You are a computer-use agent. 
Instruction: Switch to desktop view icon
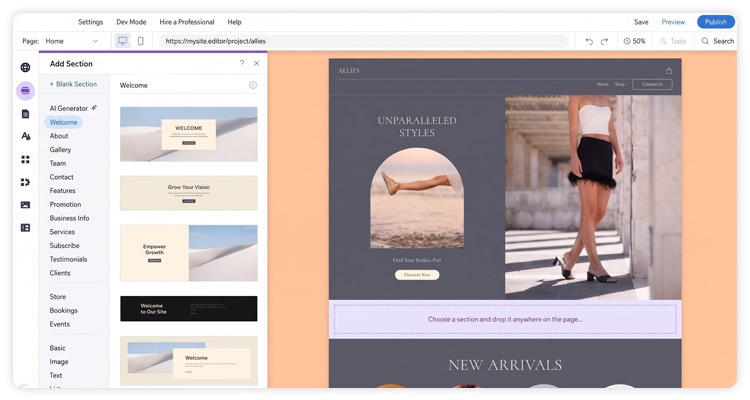[122, 41]
